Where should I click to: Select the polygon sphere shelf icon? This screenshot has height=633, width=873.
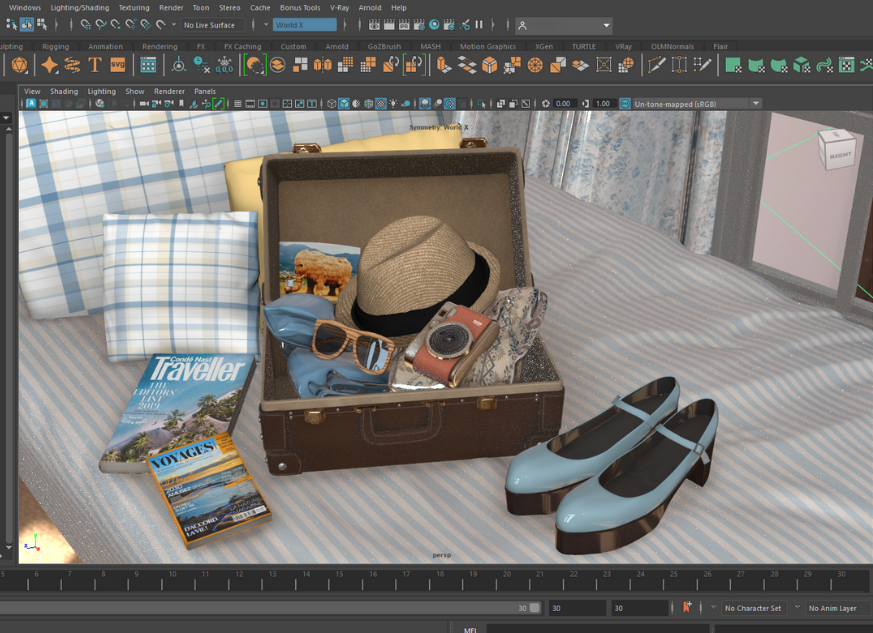pos(20,65)
